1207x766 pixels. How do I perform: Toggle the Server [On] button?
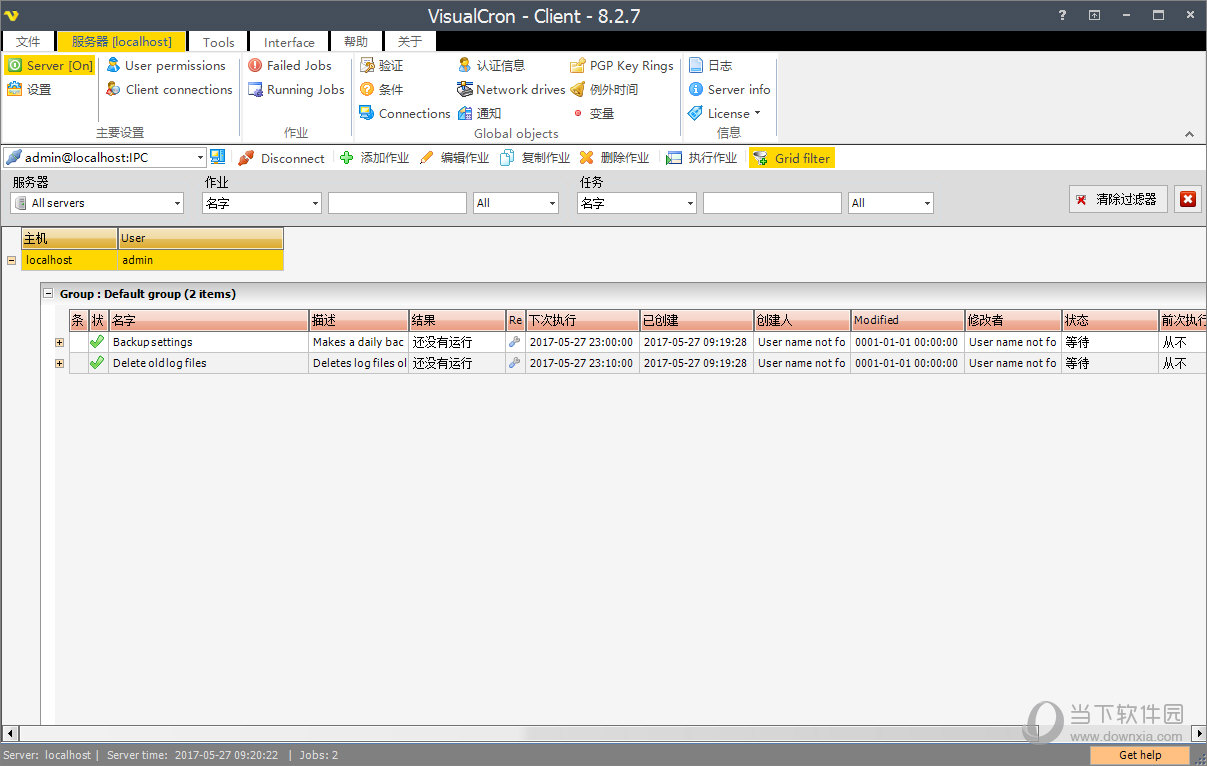tap(51, 66)
